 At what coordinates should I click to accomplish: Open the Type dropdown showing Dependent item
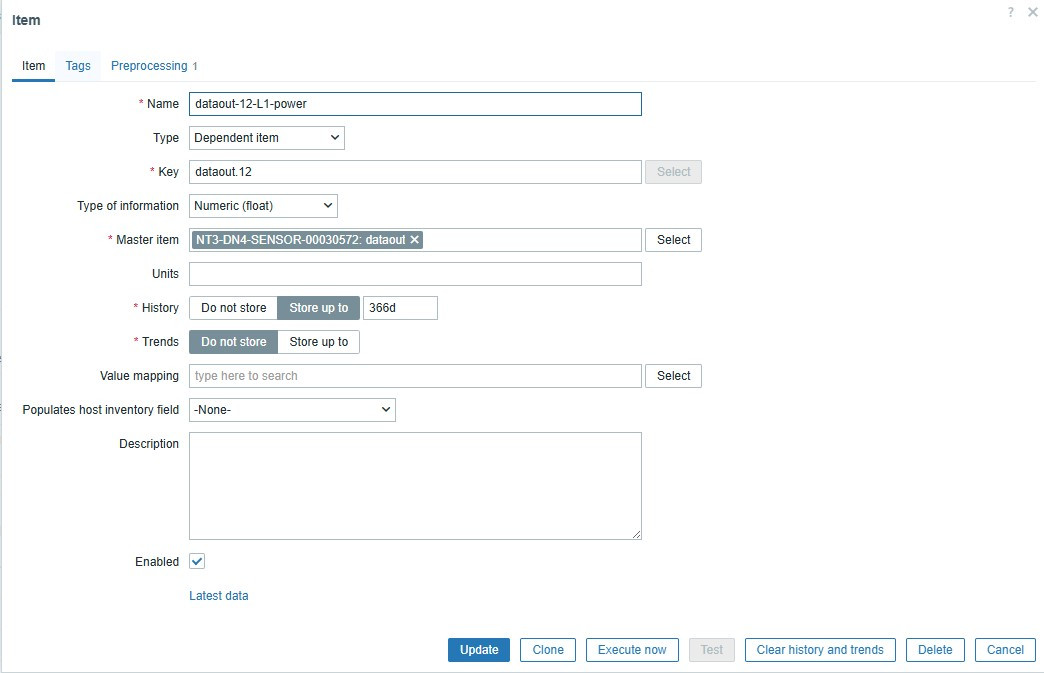pyautogui.click(x=266, y=137)
